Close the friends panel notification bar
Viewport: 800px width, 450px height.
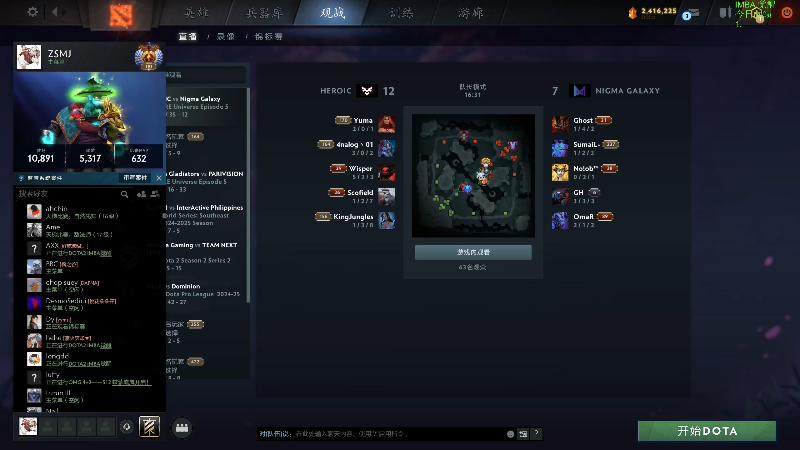point(159,178)
